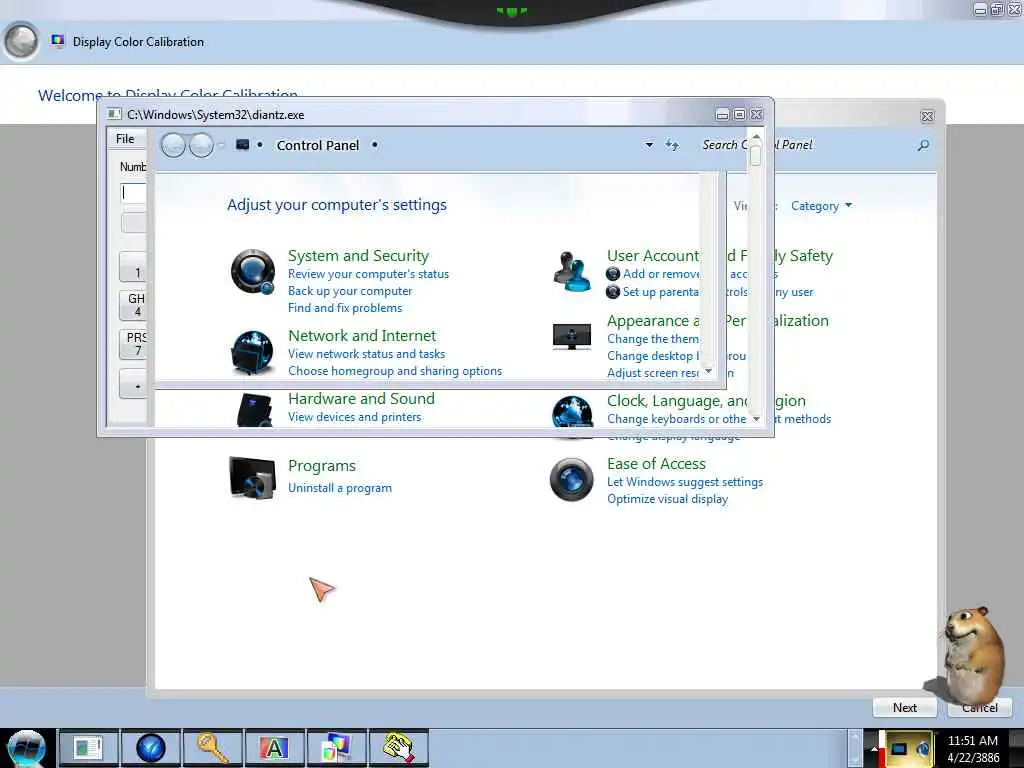
Task: Open the first taskbar window icon
Action: click(x=88, y=748)
